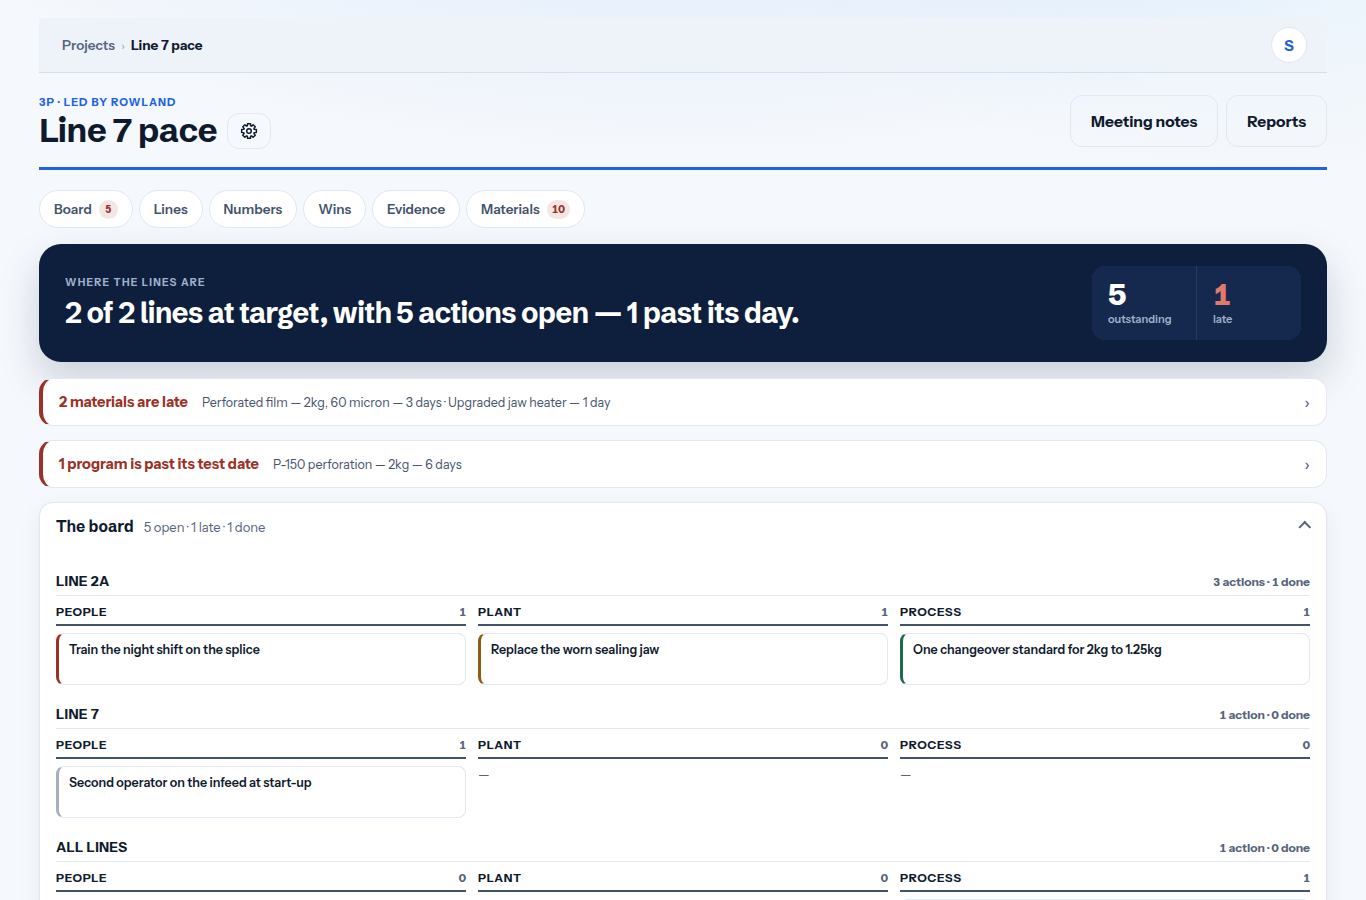
Task: Switch to the Lines tab
Action: (x=170, y=209)
